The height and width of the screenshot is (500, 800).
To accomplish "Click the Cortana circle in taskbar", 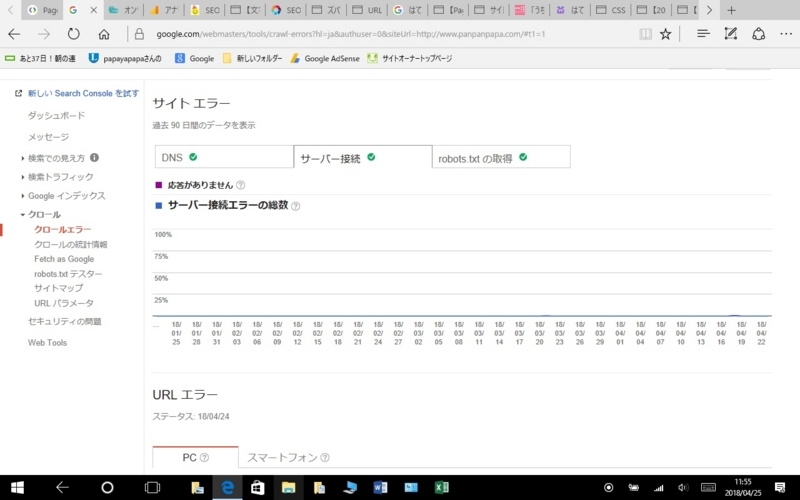I will [x=107, y=488].
